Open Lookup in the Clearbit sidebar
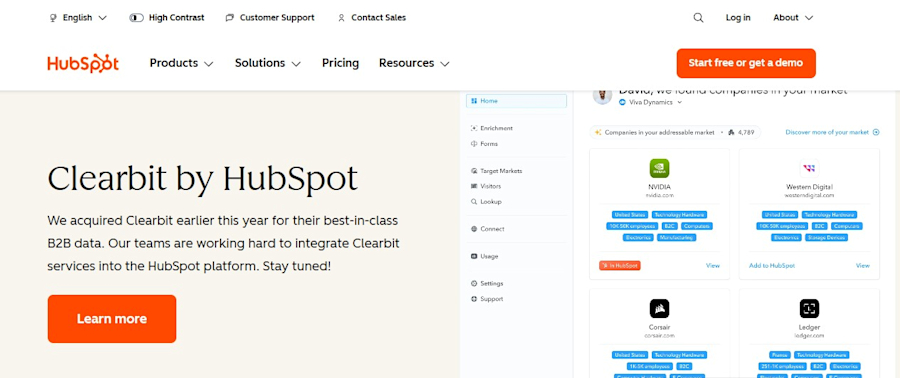The height and width of the screenshot is (378, 900). click(486, 202)
